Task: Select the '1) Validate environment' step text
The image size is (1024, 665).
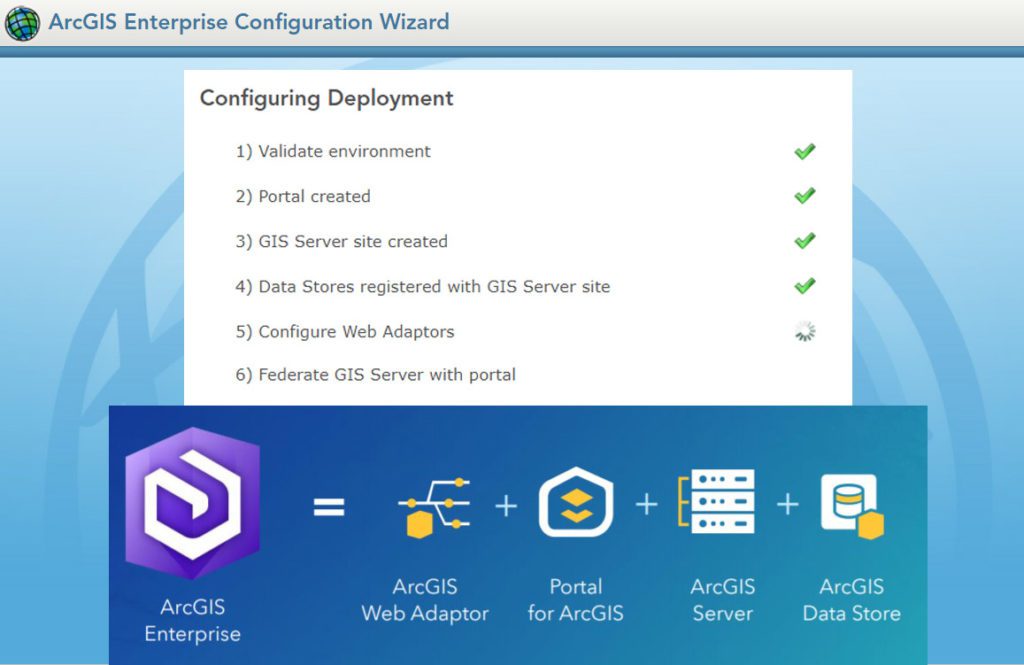Action: pos(333,152)
